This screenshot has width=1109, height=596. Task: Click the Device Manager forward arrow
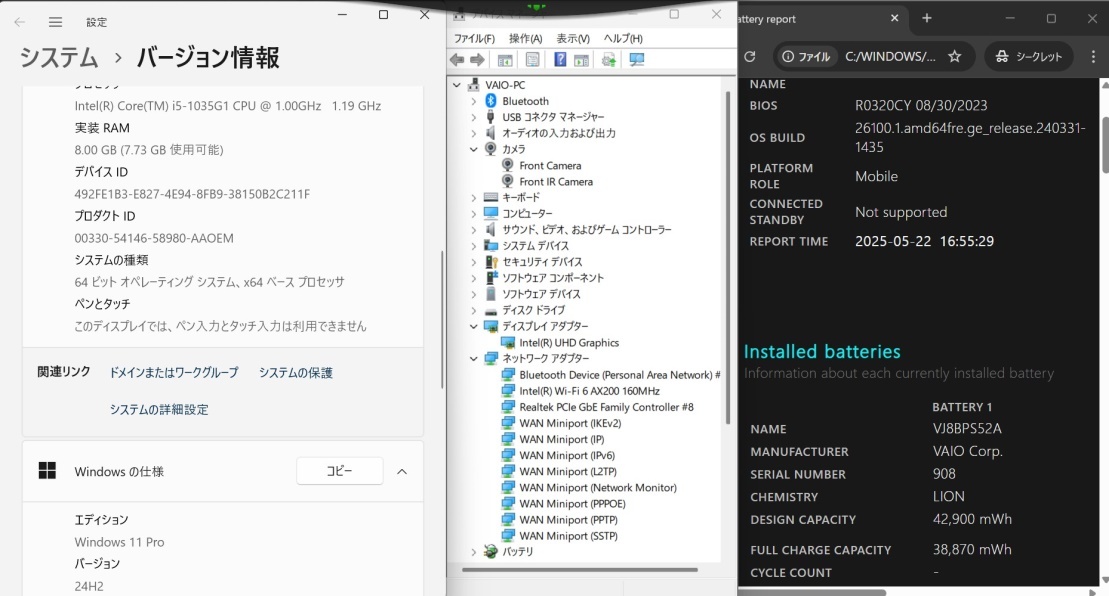pos(477,60)
